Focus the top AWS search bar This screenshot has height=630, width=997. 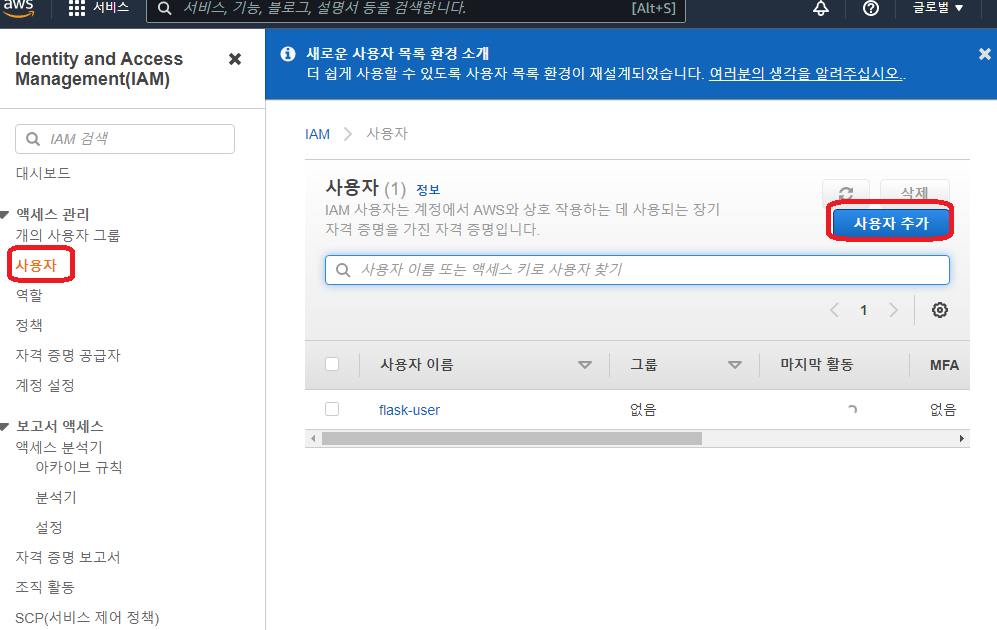416,9
